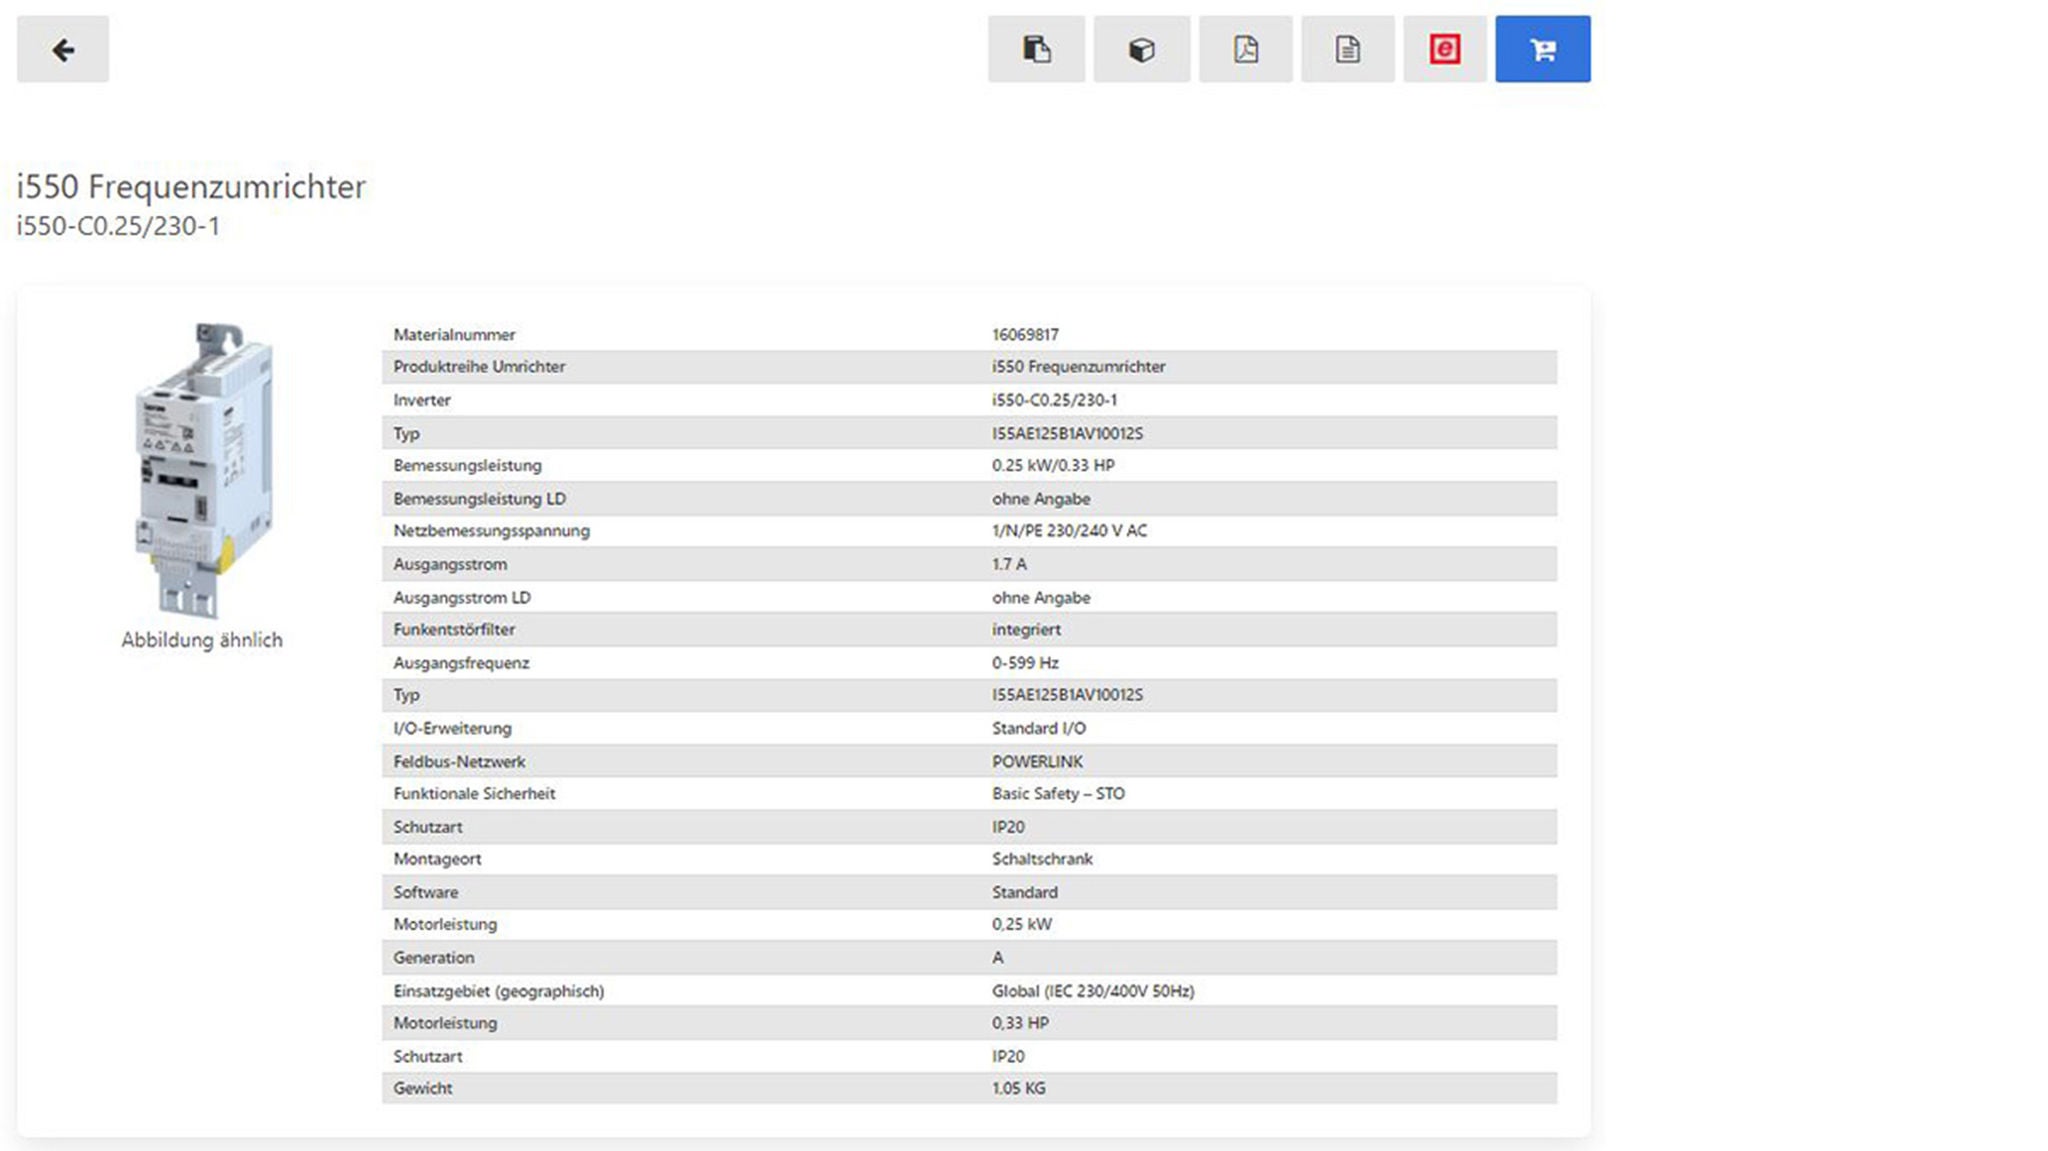Viewport: 2048px width, 1151px height.
Task: Click the copy/paste clipboard icon
Action: (x=1036, y=49)
